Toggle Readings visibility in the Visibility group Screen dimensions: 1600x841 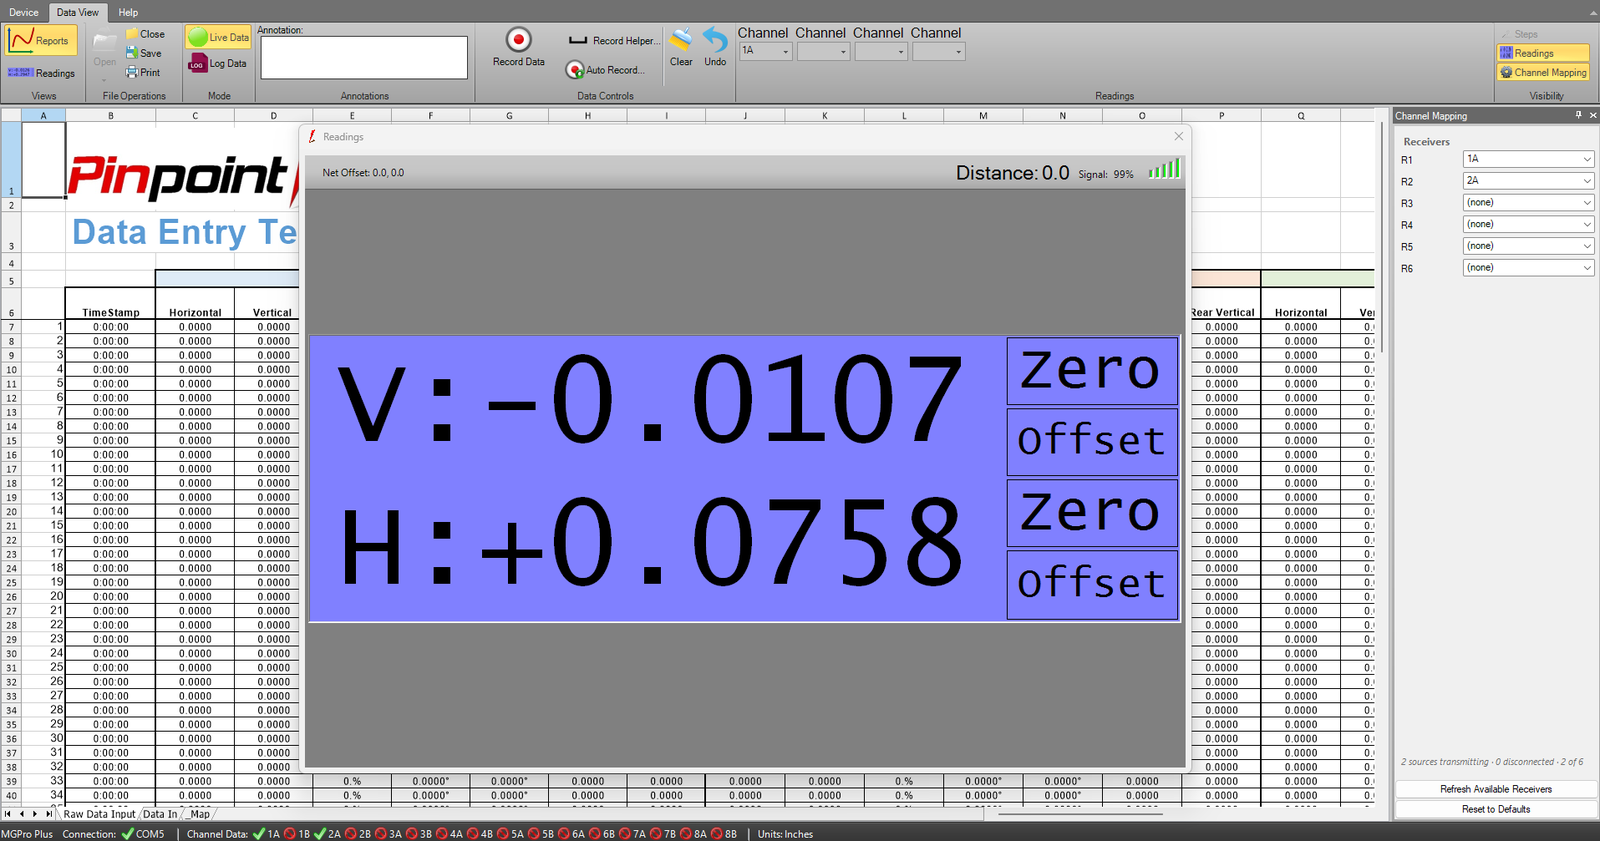[1542, 53]
